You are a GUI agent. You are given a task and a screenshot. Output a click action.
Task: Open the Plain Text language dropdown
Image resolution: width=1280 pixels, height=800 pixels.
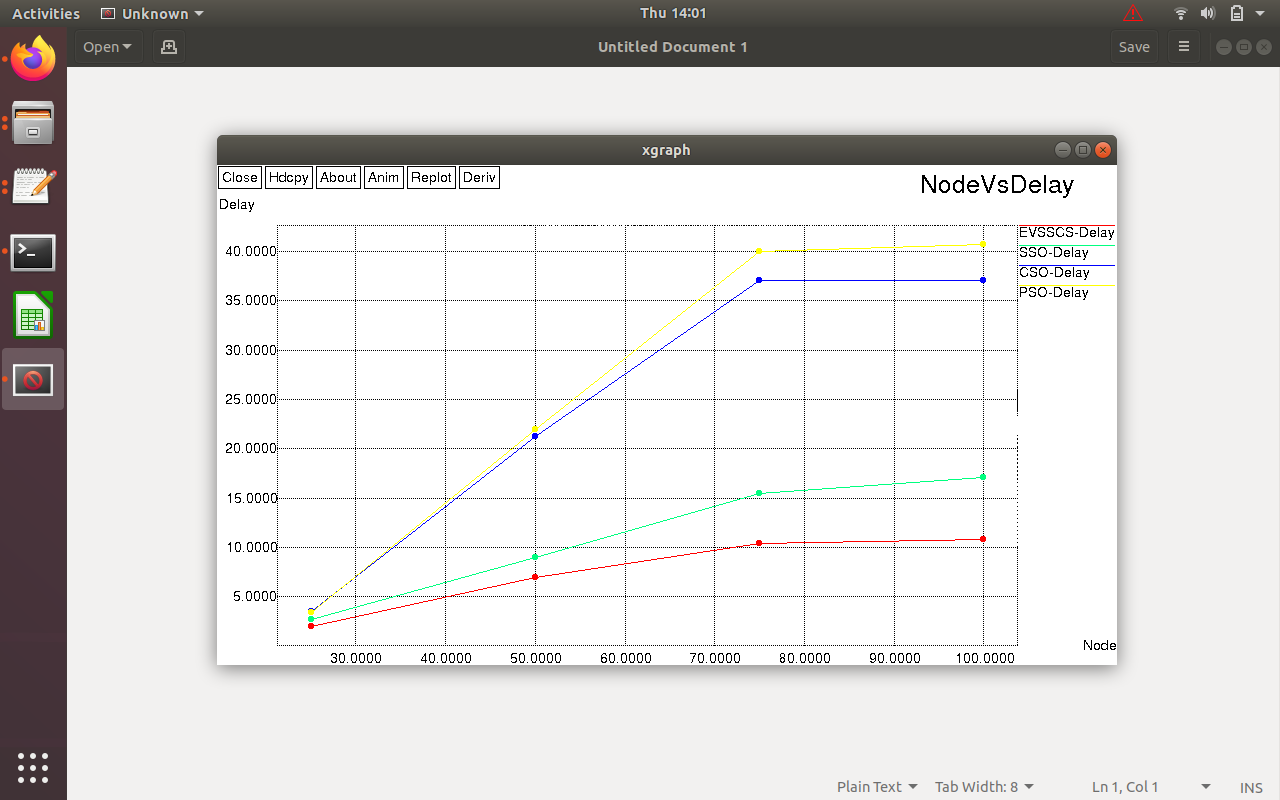[877, 787]
